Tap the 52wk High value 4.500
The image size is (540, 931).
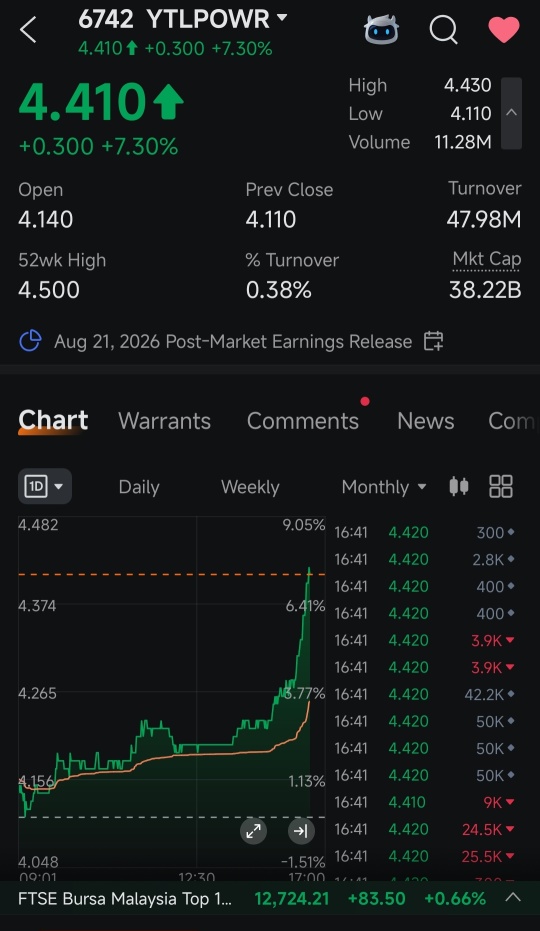click(49, 290)
